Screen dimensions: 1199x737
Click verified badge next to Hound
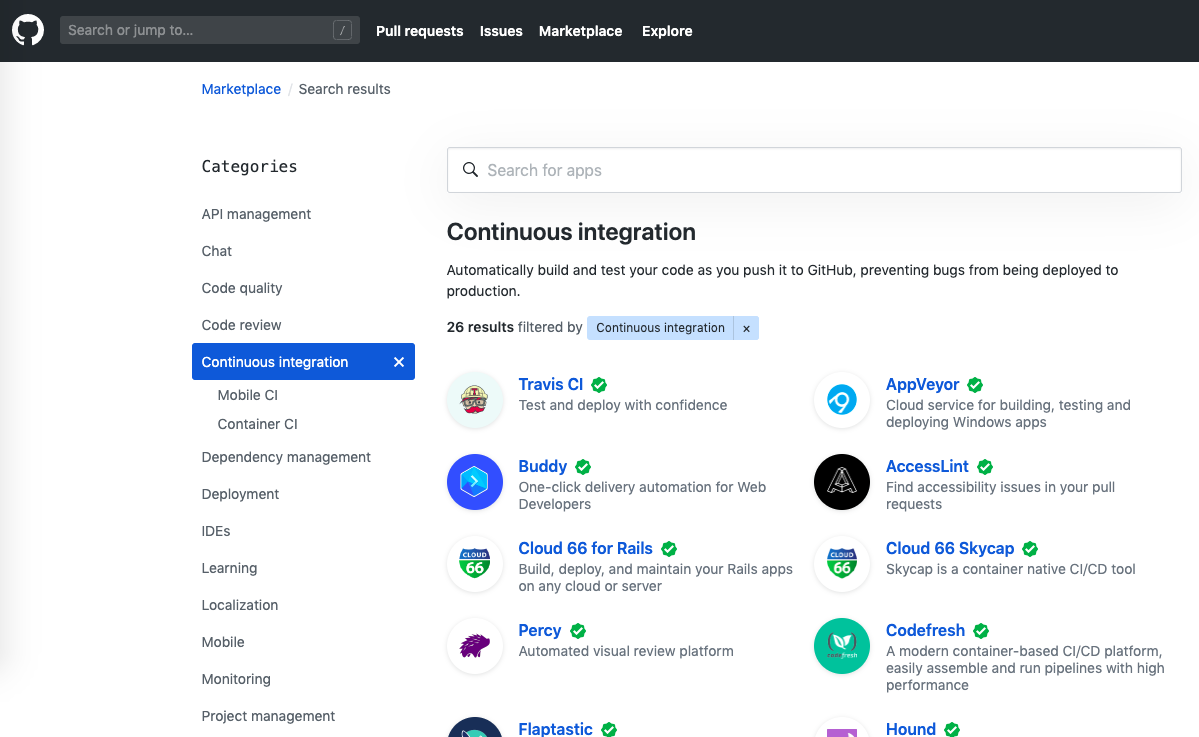coord(952,729)
